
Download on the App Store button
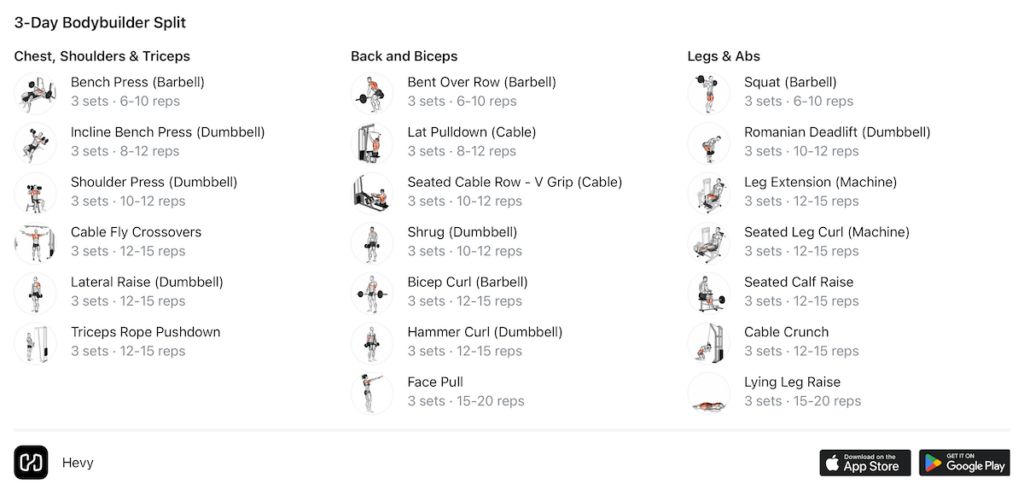(x=865, y=463)
